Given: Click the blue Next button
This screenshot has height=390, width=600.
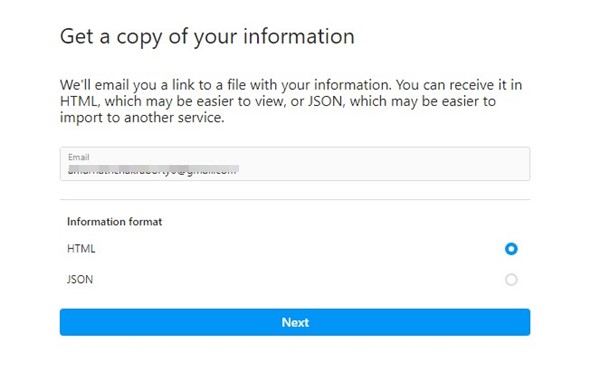Looking at the screenshot, I should (x=295, y=322).
